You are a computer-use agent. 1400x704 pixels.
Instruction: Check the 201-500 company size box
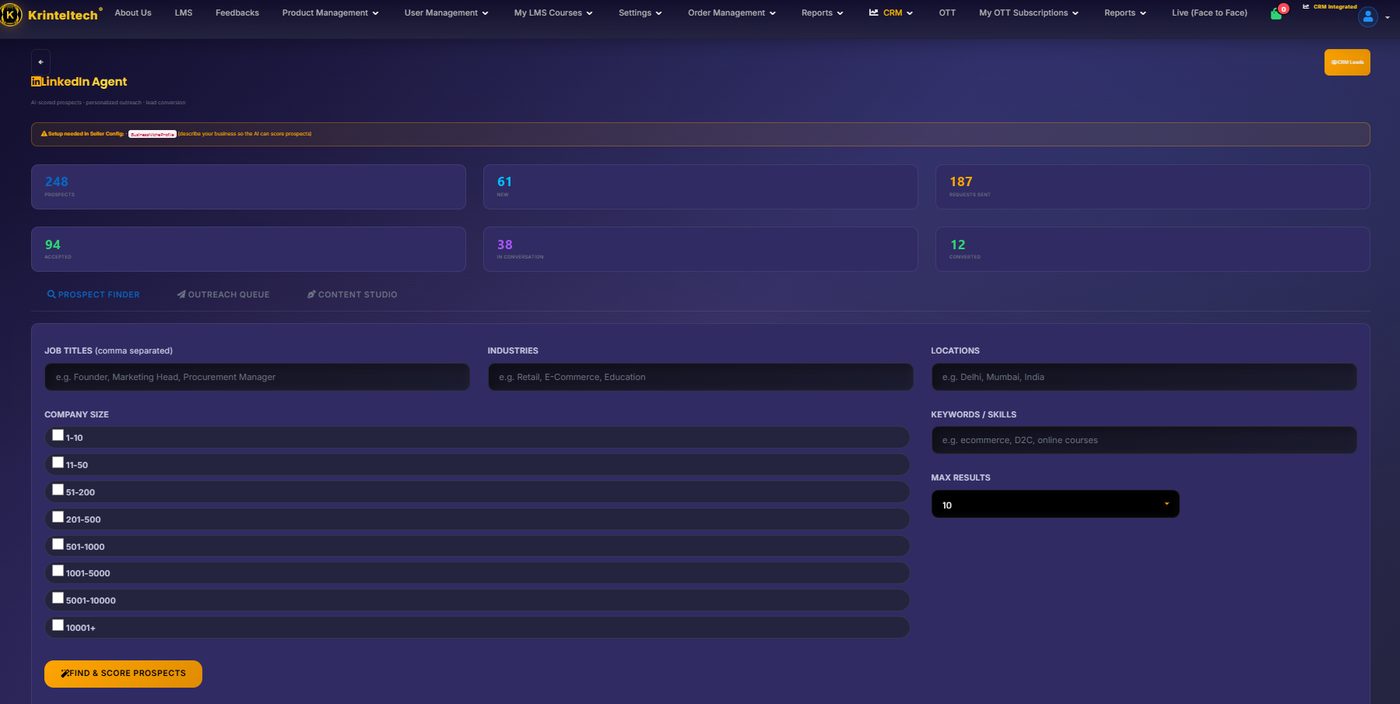58,516
